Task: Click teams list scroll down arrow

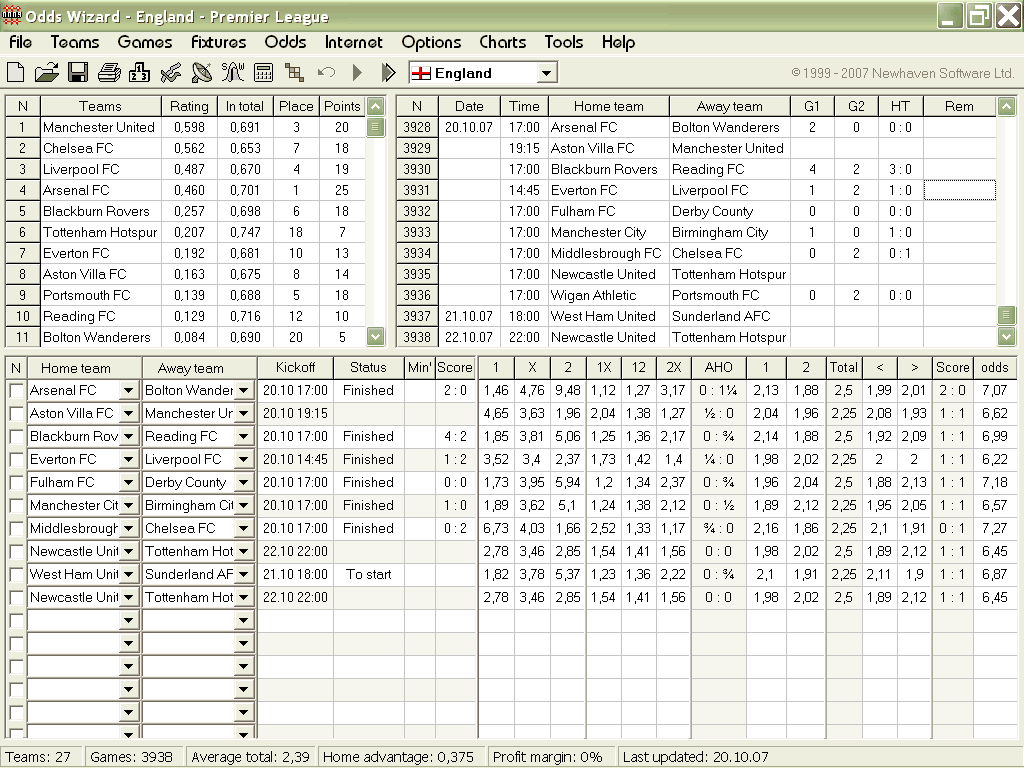Action: (375, 337)
